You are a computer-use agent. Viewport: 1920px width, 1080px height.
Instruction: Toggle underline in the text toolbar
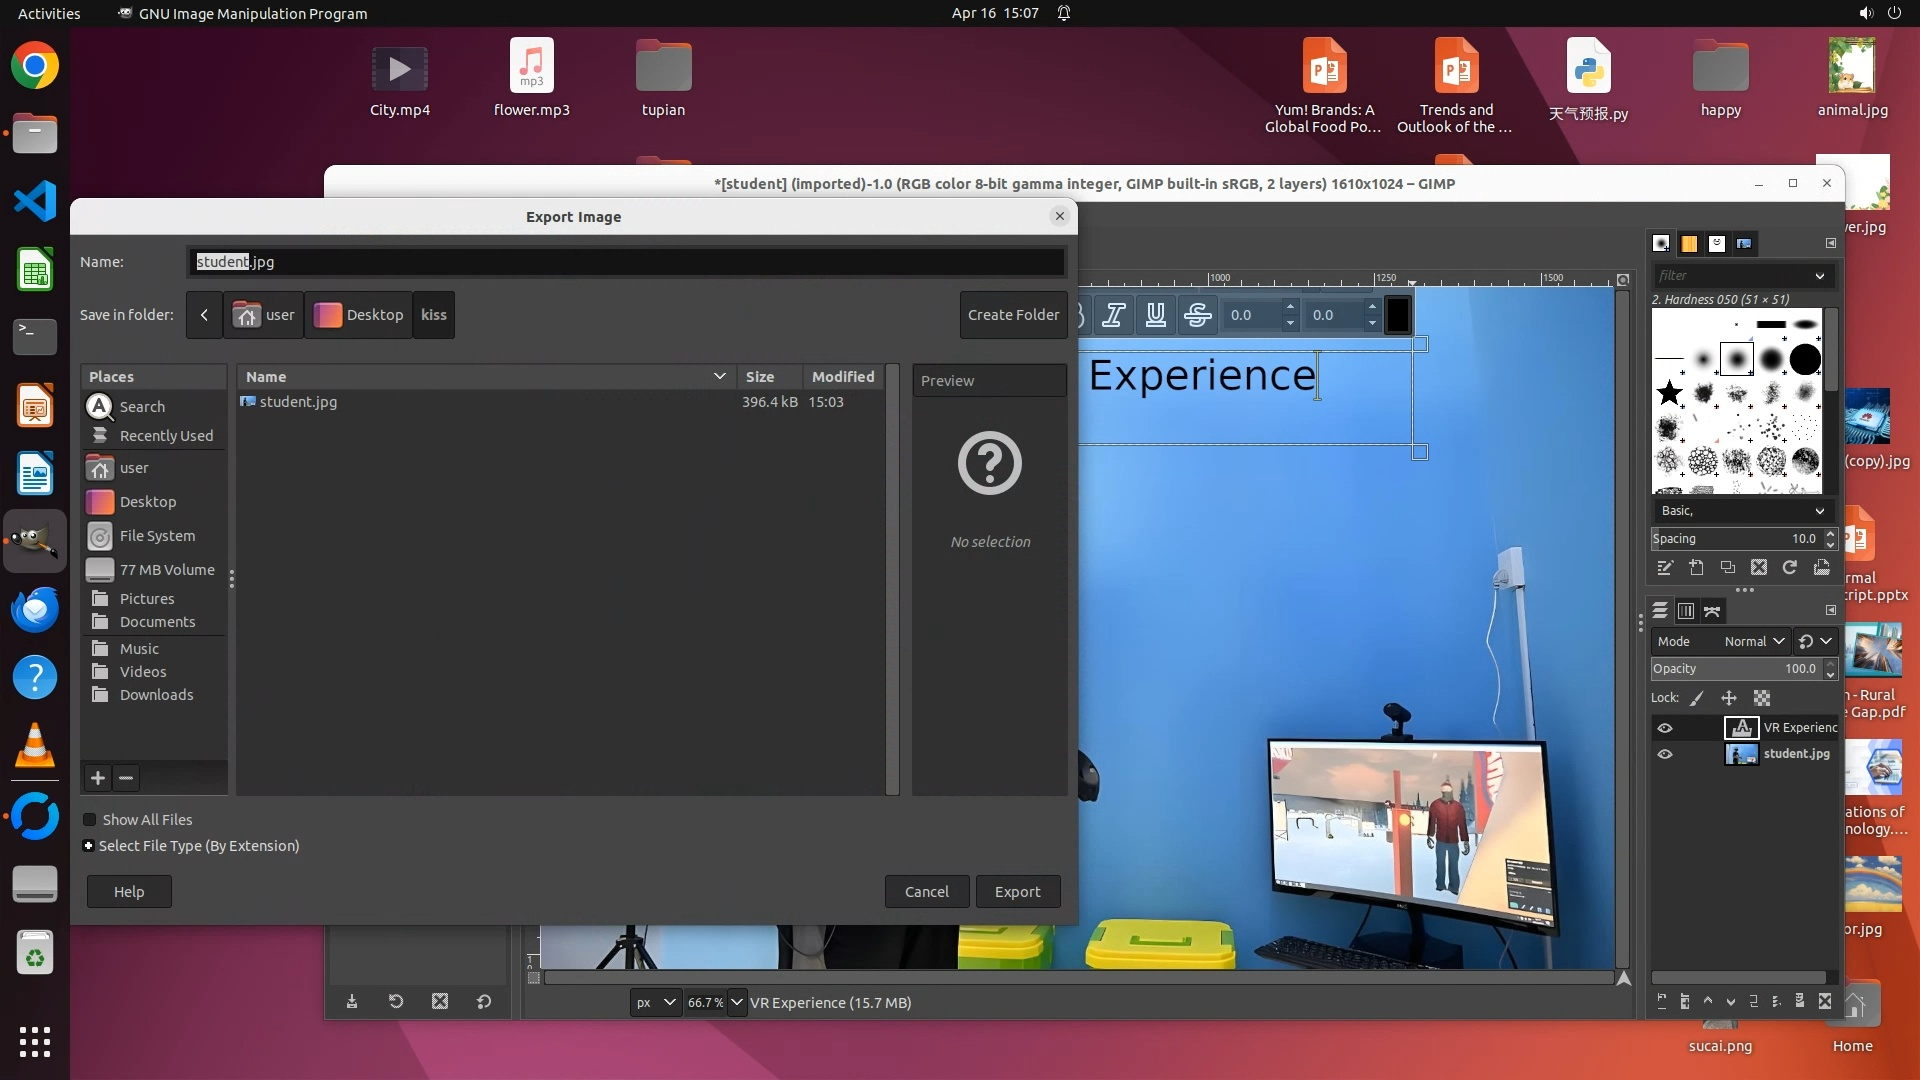pyautogui.click(x=1155, y=315)
